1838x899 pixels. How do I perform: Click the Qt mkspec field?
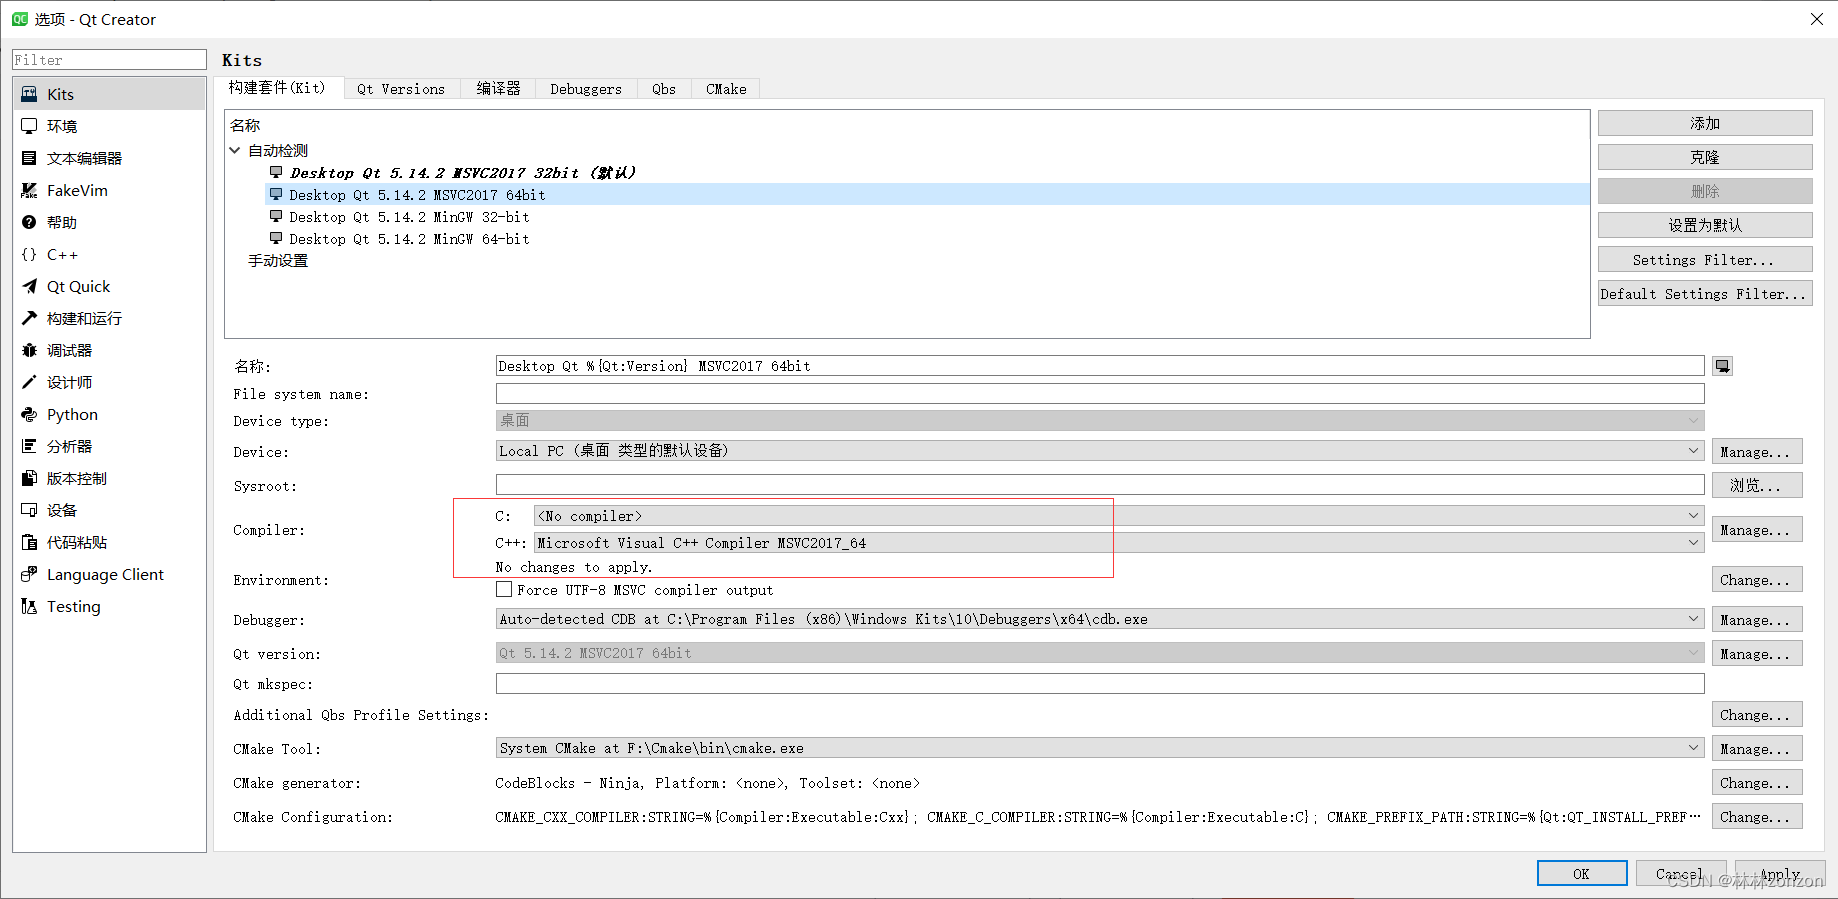(1100, 684)
